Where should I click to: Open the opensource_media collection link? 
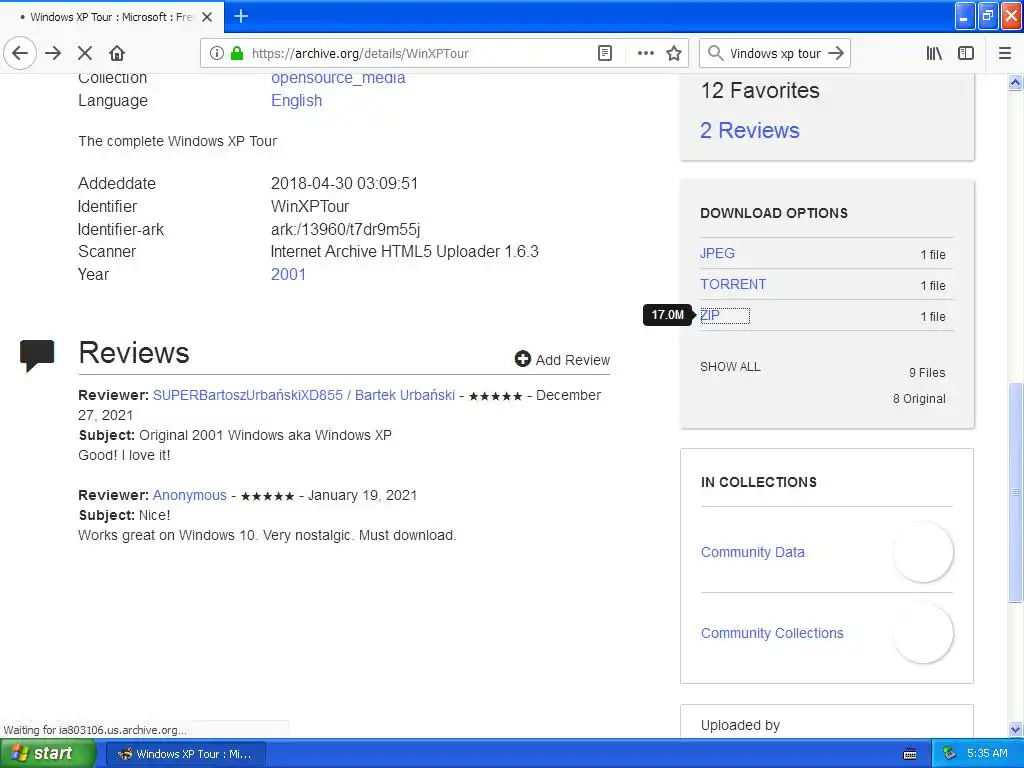338,78
